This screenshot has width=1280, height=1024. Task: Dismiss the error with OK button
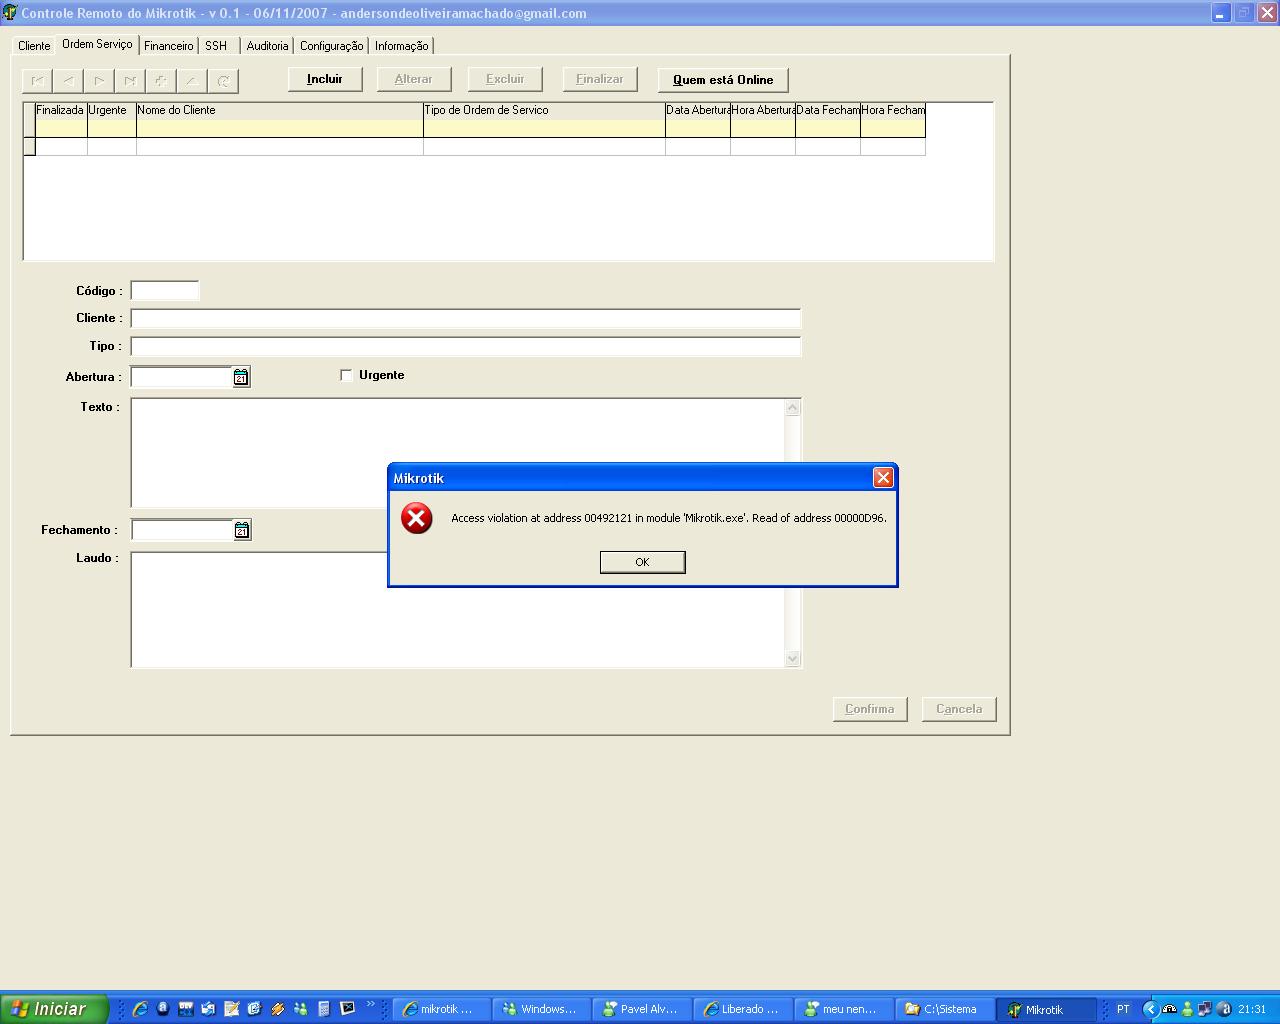(x=643, y=562)
